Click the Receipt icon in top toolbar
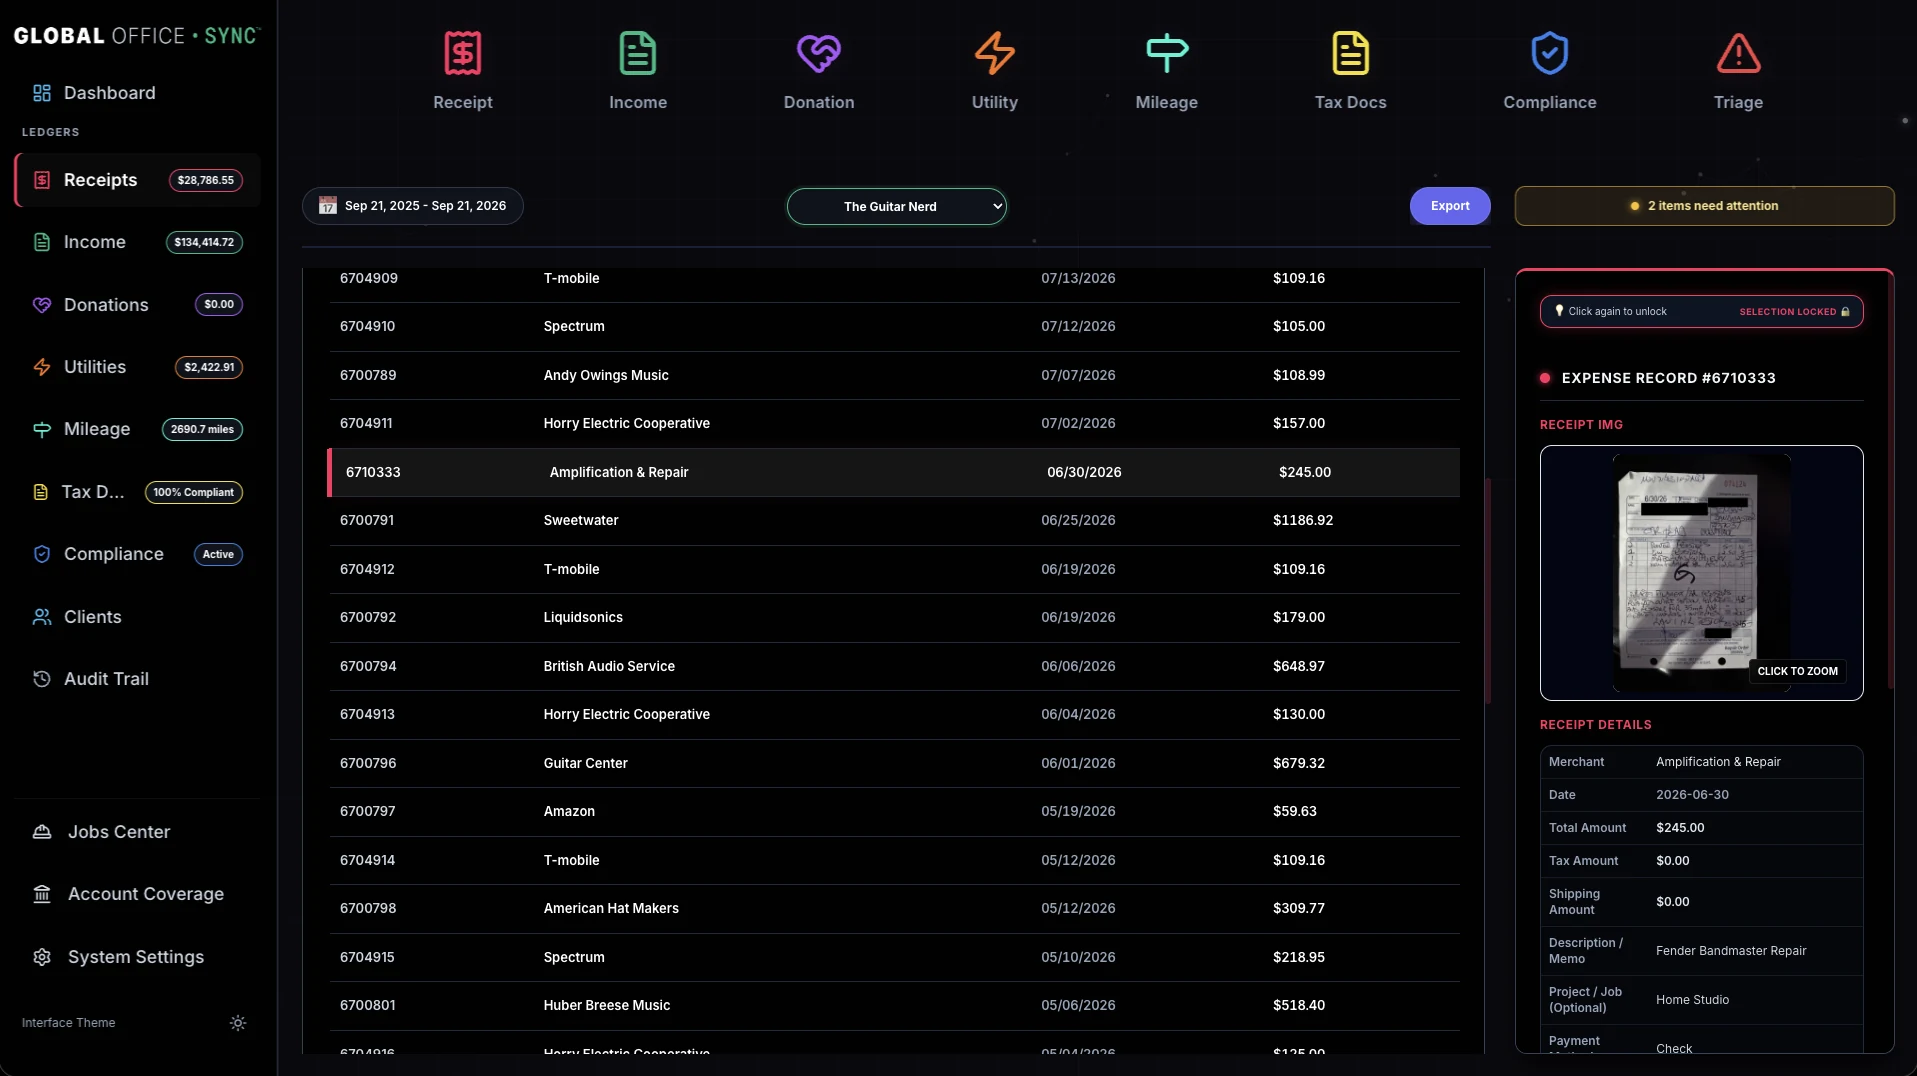Screen dimensions: 1917x1076 click(x=462, y=53)
